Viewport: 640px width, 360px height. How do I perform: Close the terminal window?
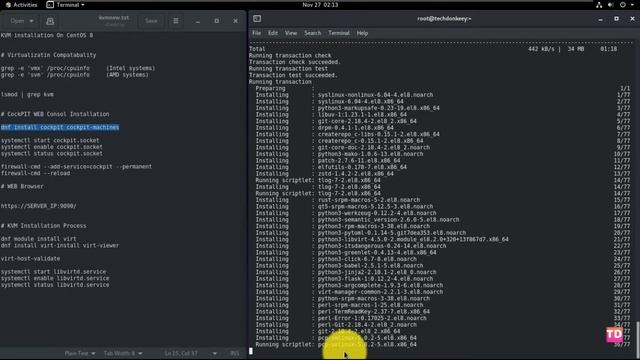[x=632, y=19]
